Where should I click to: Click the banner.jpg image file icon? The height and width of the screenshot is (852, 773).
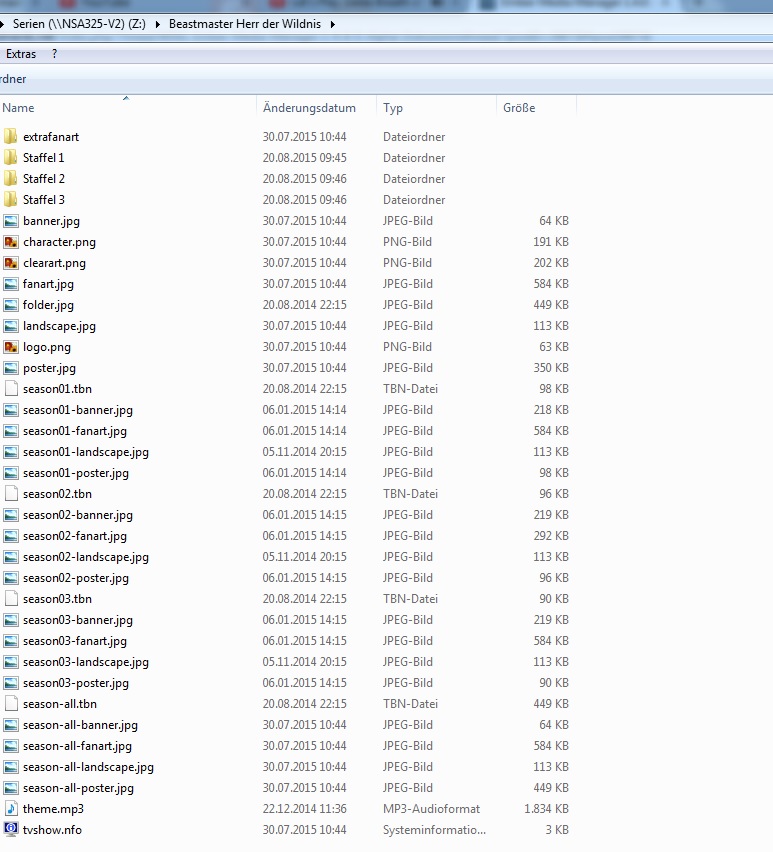click(10, 221)
